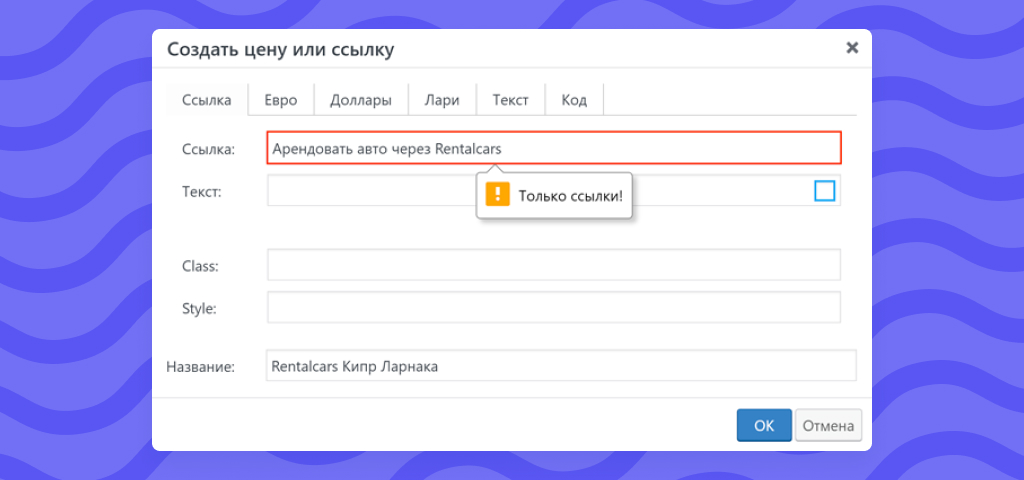Open the Евро tab
Screen dimensions: 1024x480
[x=281, y=100]
